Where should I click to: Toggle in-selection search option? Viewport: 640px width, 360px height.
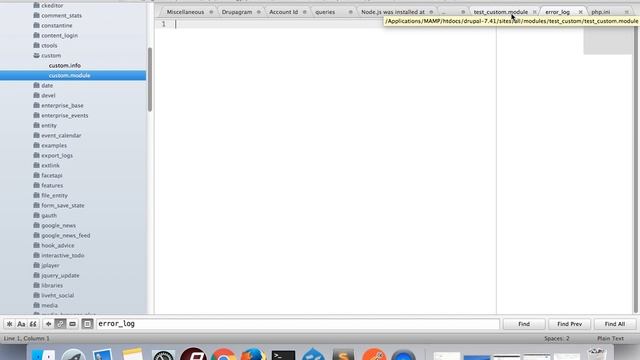72,324
